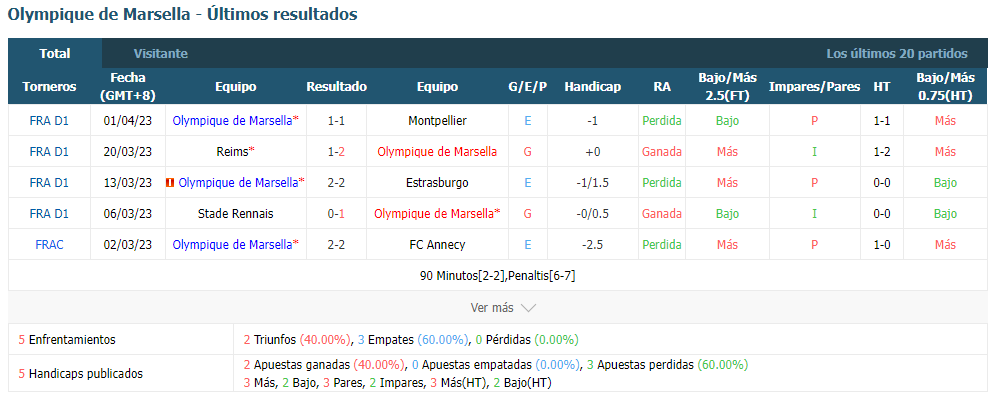Screen dimensions: 998x399
Task: Click the Reims team name
Action: (x=233, y=151)
